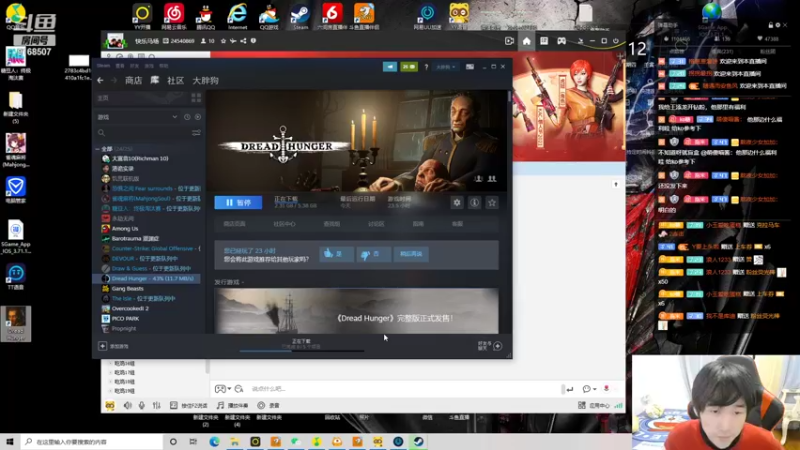Image resolution: width=800 pixels, height=450 pixels.
Task: Open YY audio mixer settings icon
Action: coord(157,406)
